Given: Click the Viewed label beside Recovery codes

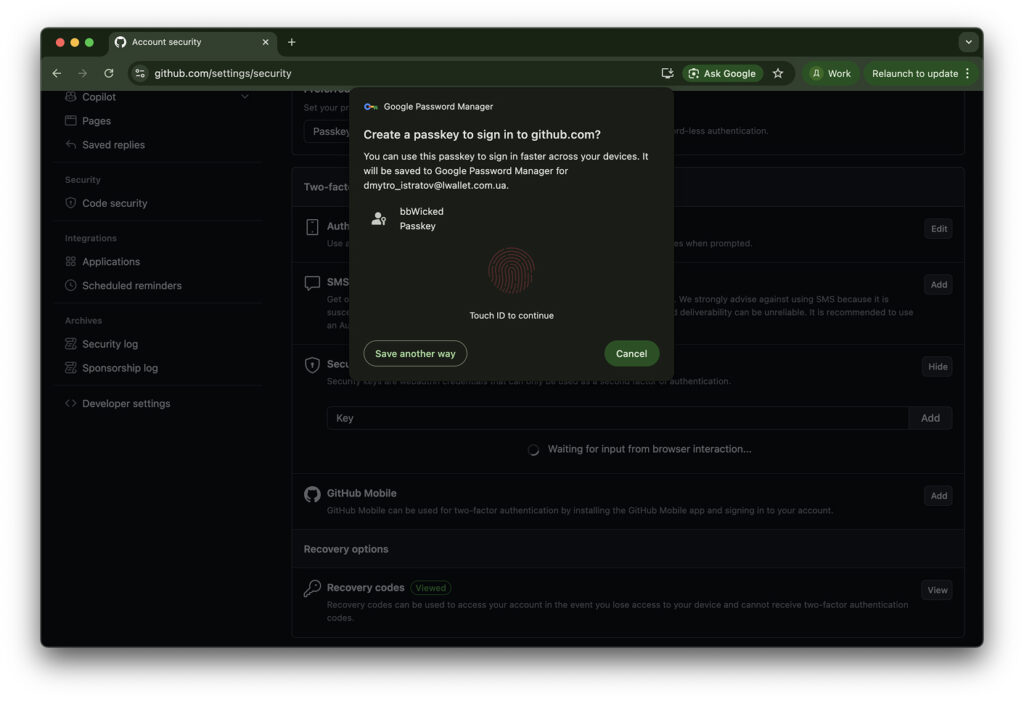Looking at the screenshot, I should pyautogui.click(x=430, y=588).
